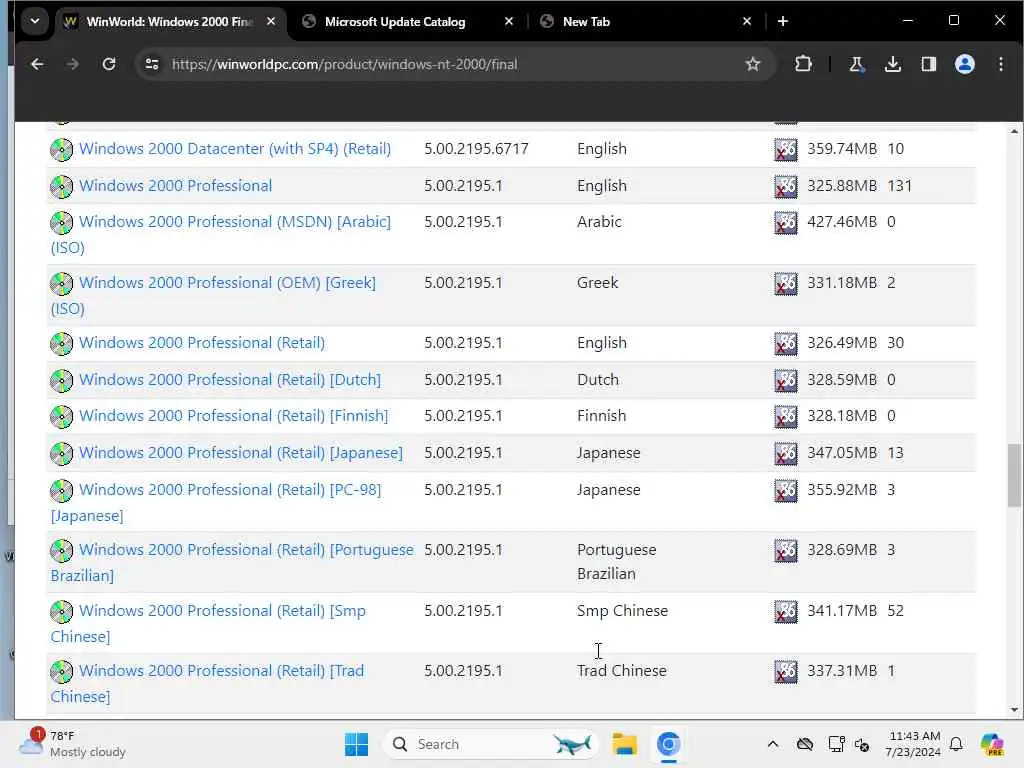
Task: Select the 427.46MB size text
Action: point(842,222)
